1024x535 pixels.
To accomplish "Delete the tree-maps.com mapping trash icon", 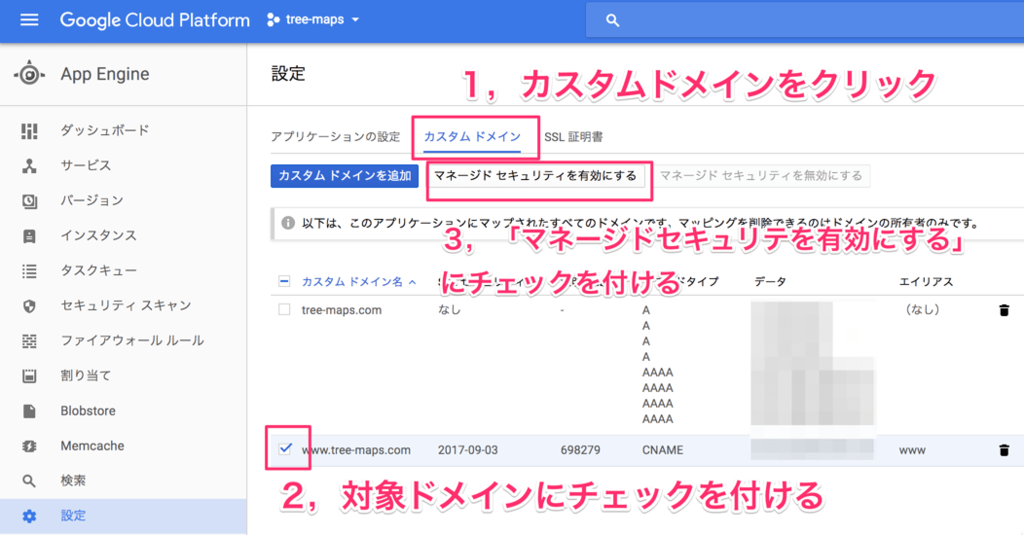I will pos(1004,310).
